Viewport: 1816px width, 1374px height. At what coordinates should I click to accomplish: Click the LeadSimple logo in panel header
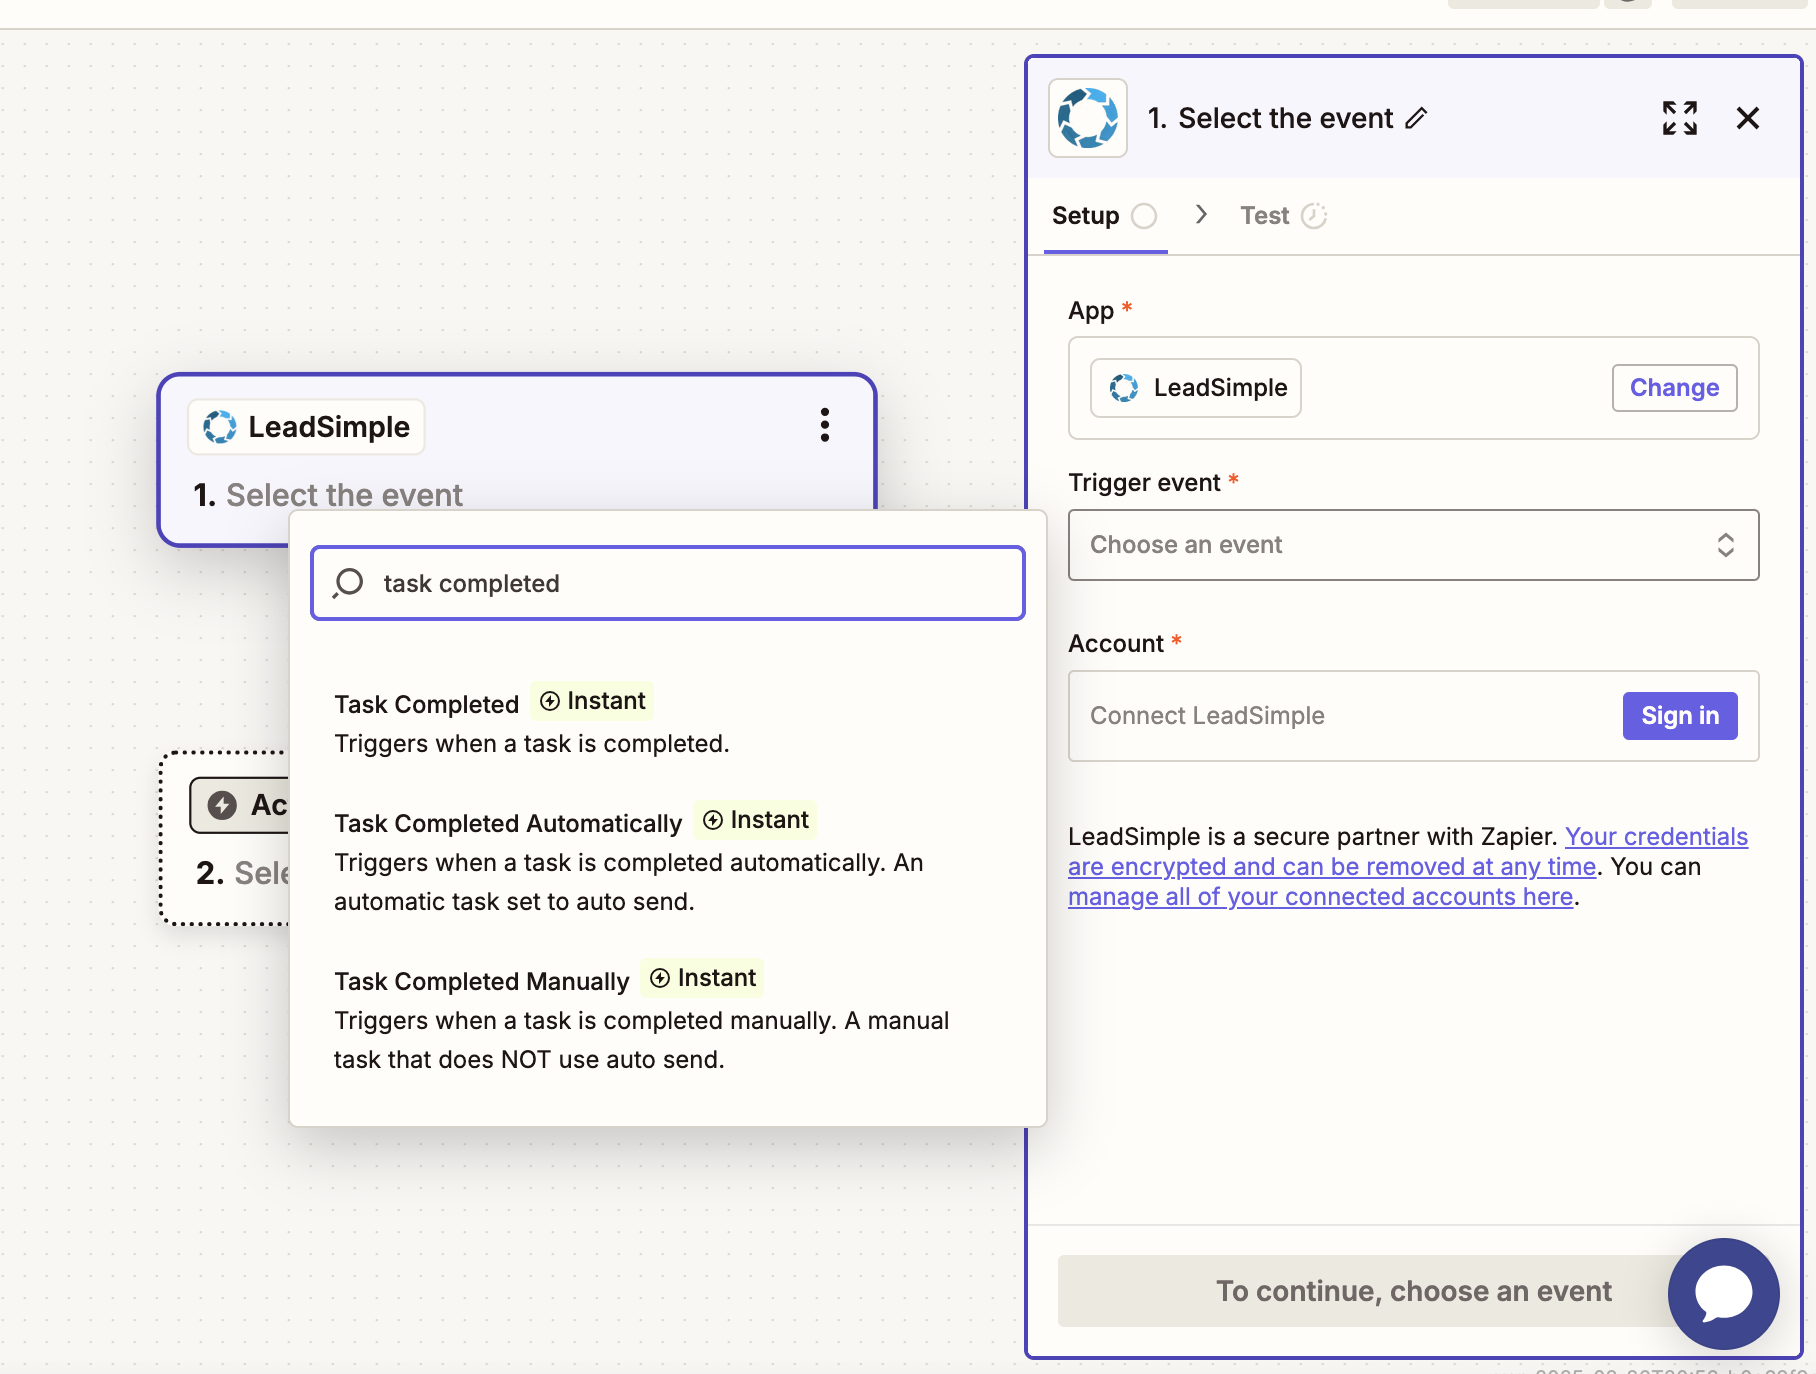click(1088, 118)
